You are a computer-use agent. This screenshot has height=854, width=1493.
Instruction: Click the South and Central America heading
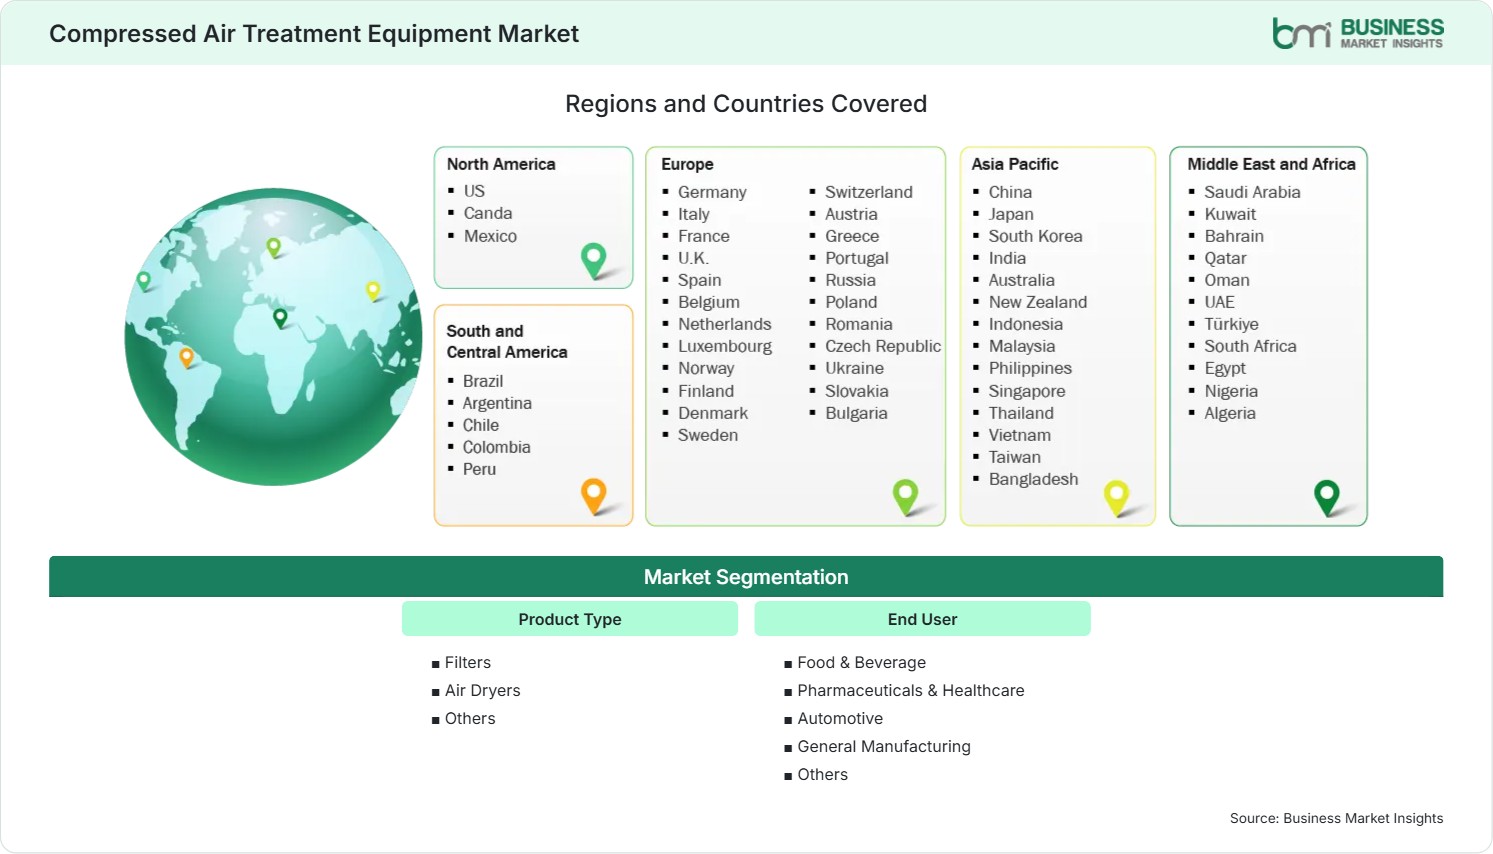coord(507,341)
